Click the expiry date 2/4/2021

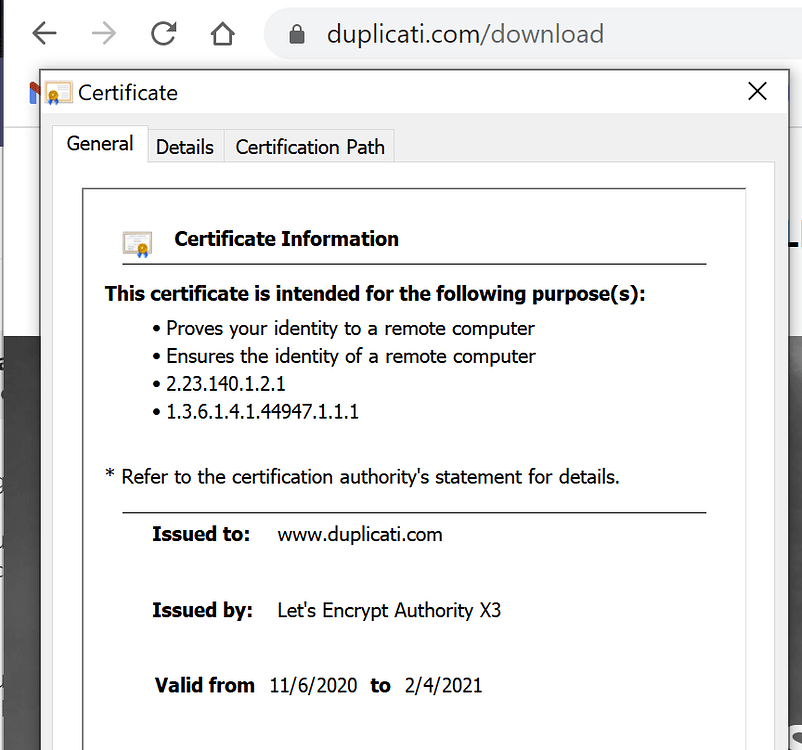click(x=443, y=686)
